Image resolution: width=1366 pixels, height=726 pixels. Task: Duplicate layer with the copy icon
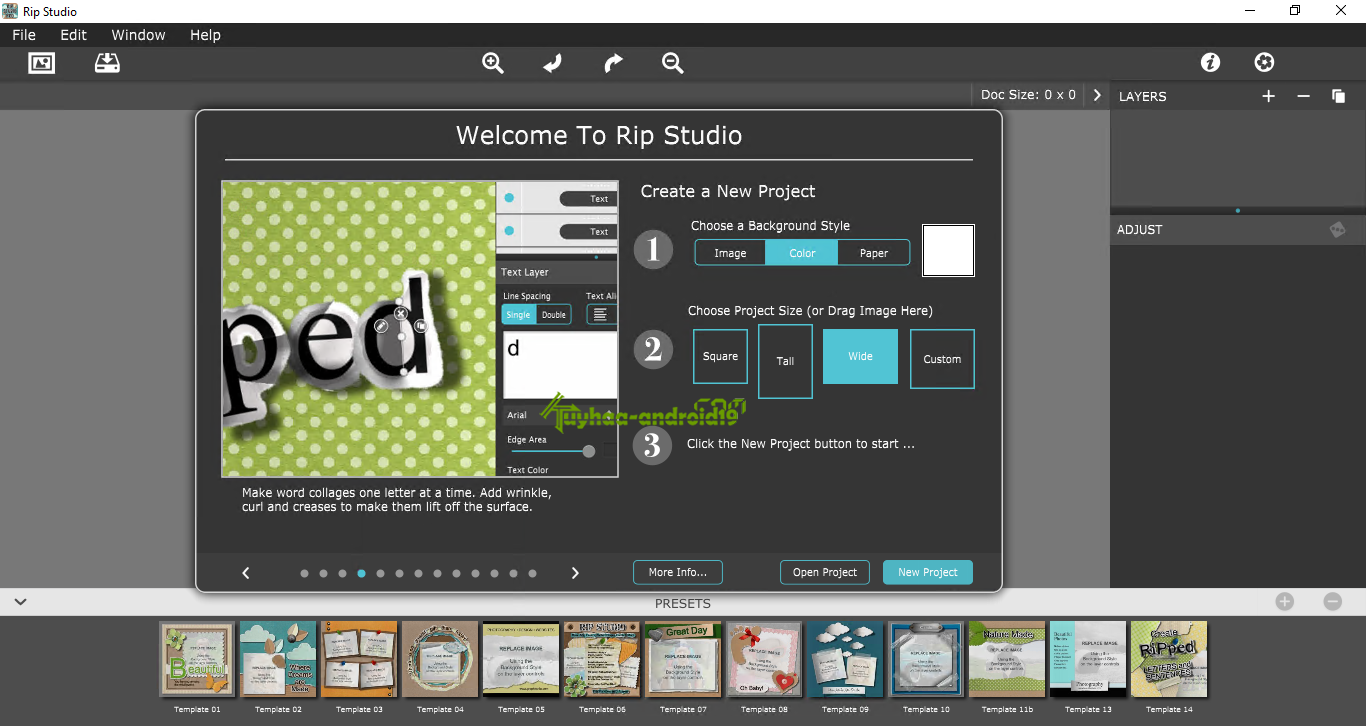click(1338, 96)
